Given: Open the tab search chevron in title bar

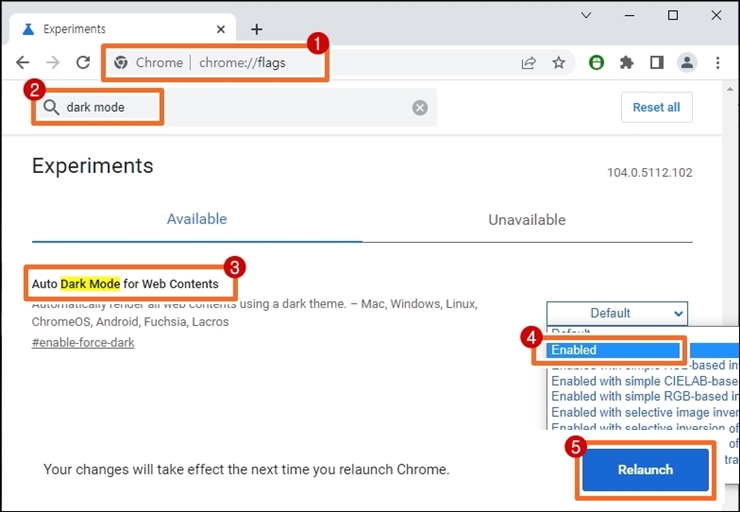Looking at the screenshot, I should [x=586, y=15].
